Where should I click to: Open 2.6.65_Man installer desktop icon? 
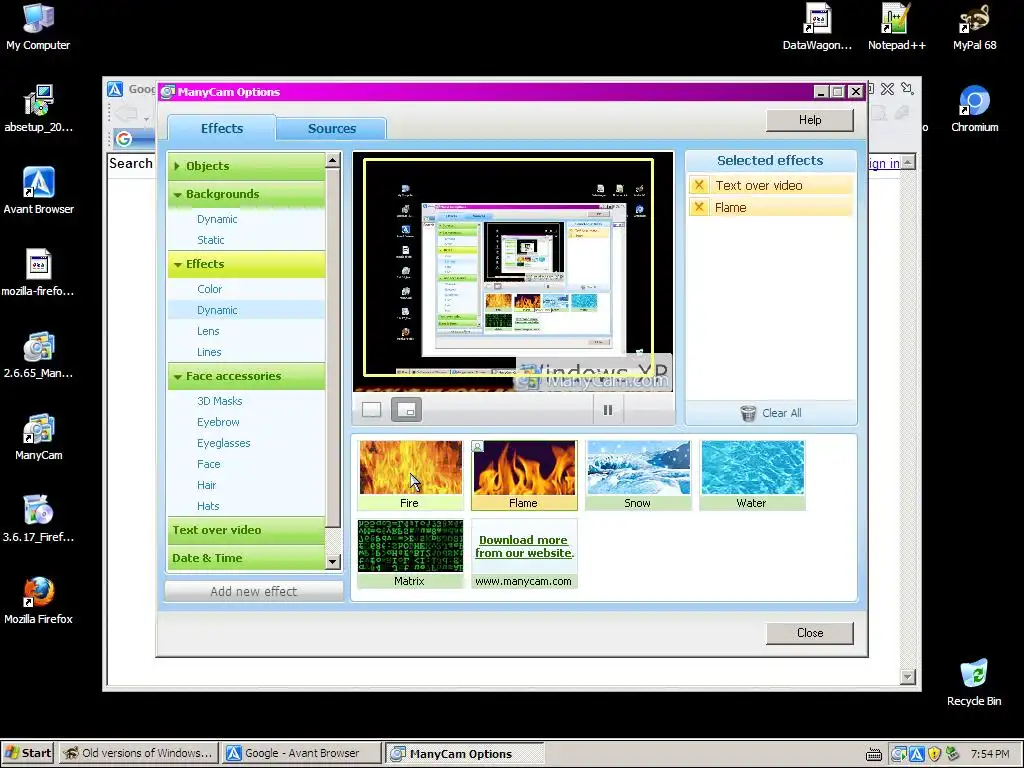pos(38,355)
